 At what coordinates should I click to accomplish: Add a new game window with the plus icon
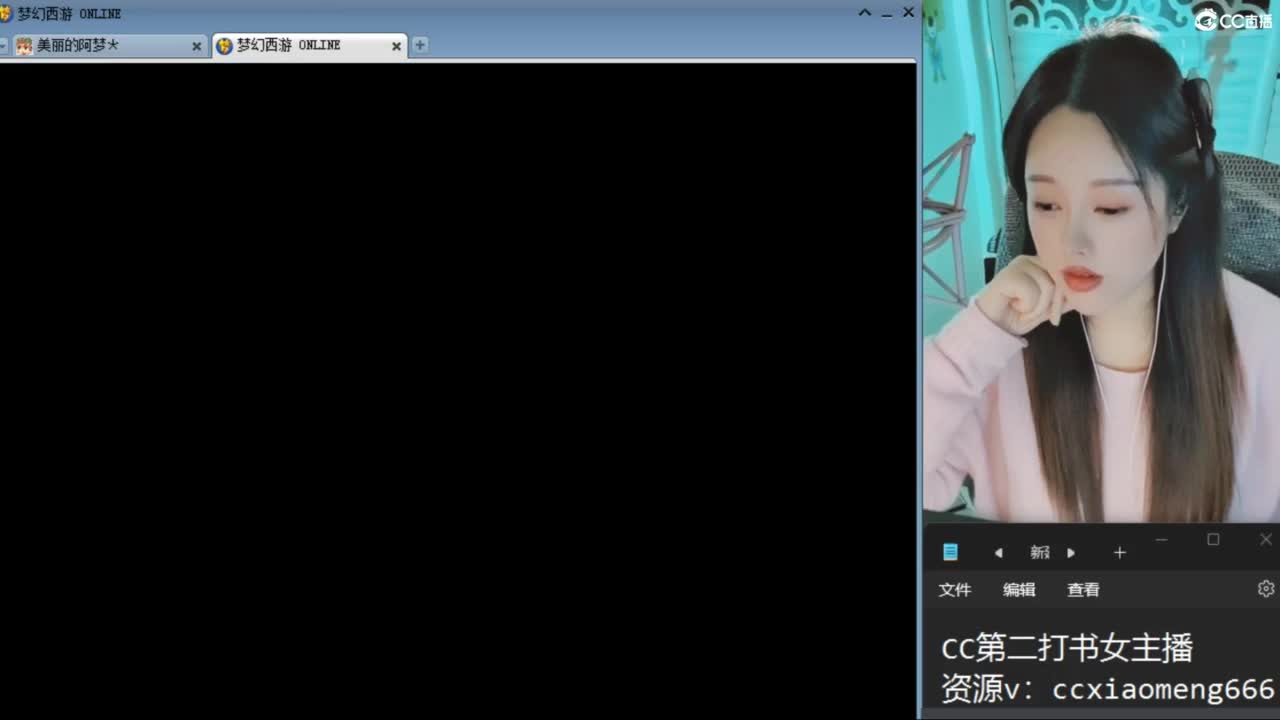pos(420,44)
